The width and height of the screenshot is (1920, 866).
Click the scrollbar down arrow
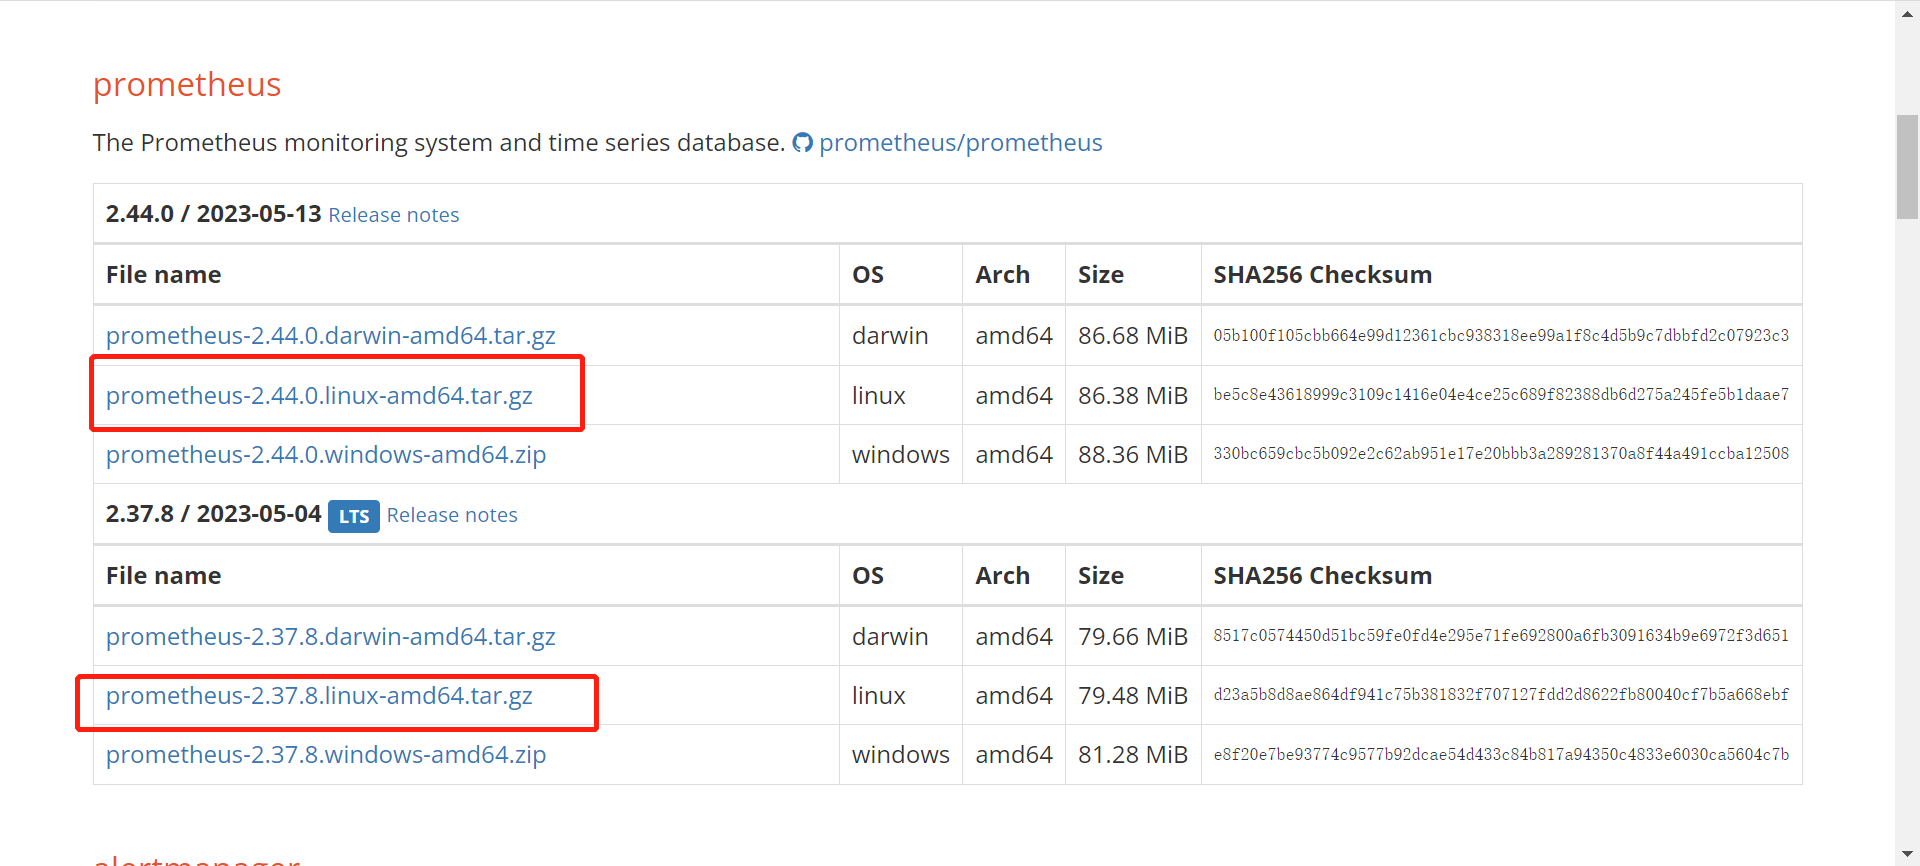pos(1907,855)
